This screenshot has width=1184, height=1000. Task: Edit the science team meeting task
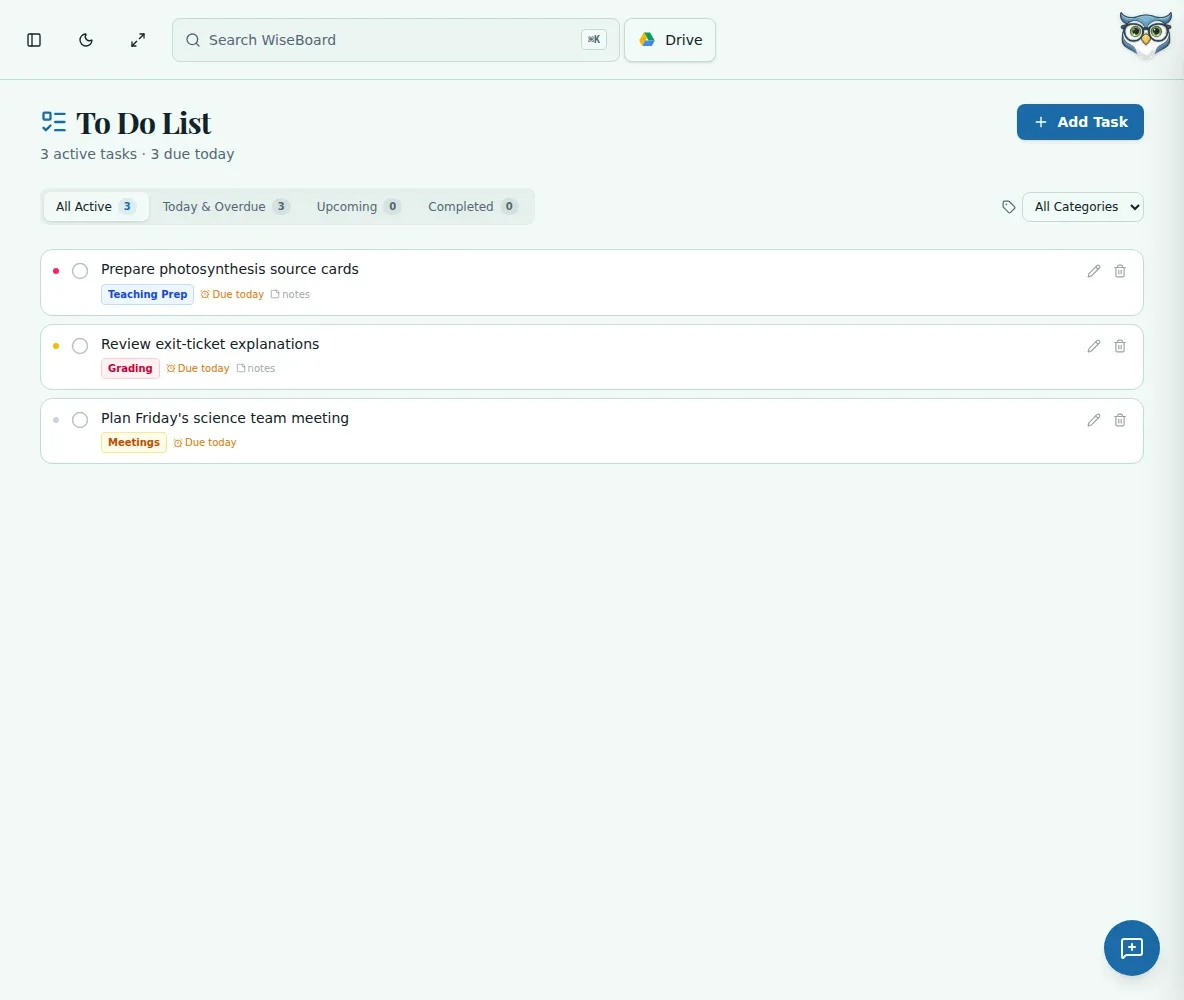point(1093,420)
